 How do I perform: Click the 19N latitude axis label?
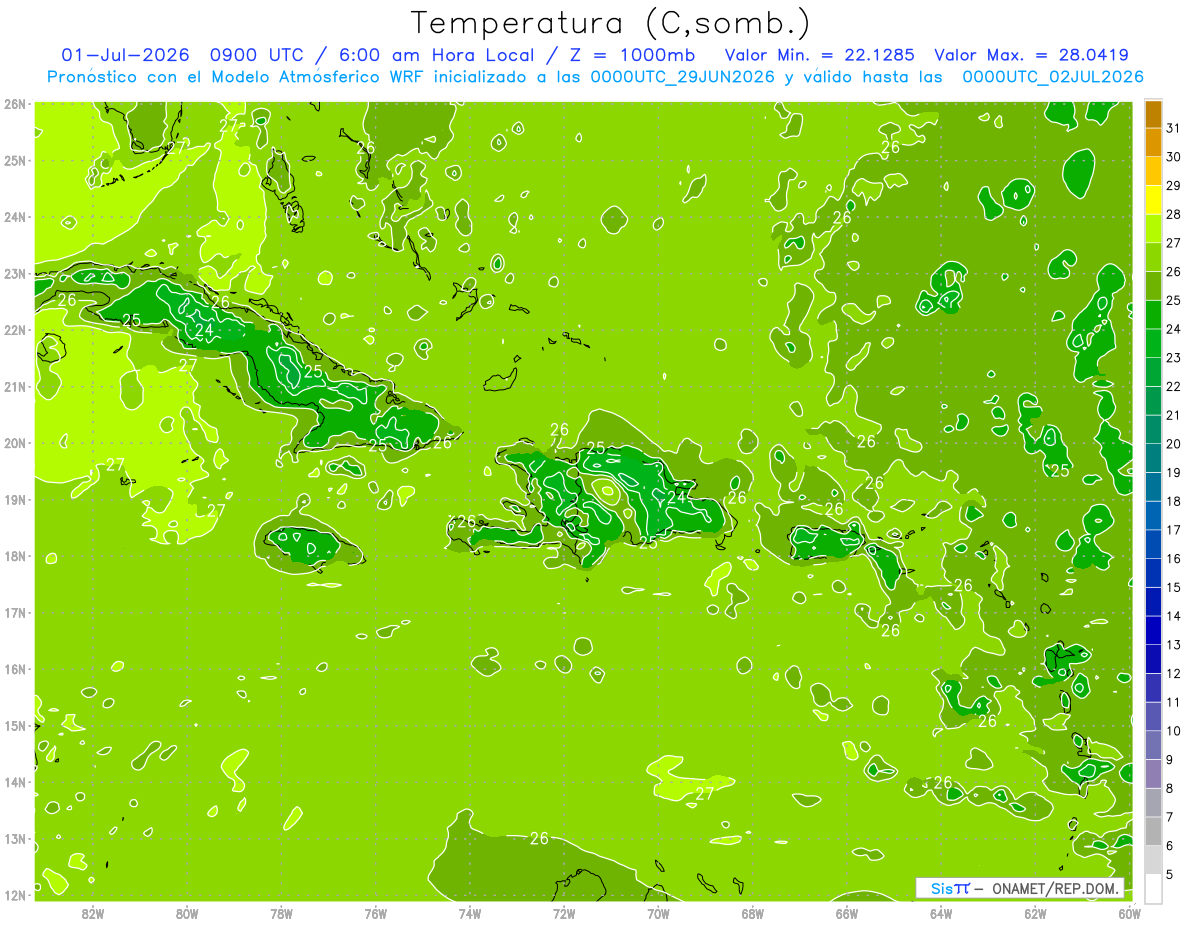14,499
